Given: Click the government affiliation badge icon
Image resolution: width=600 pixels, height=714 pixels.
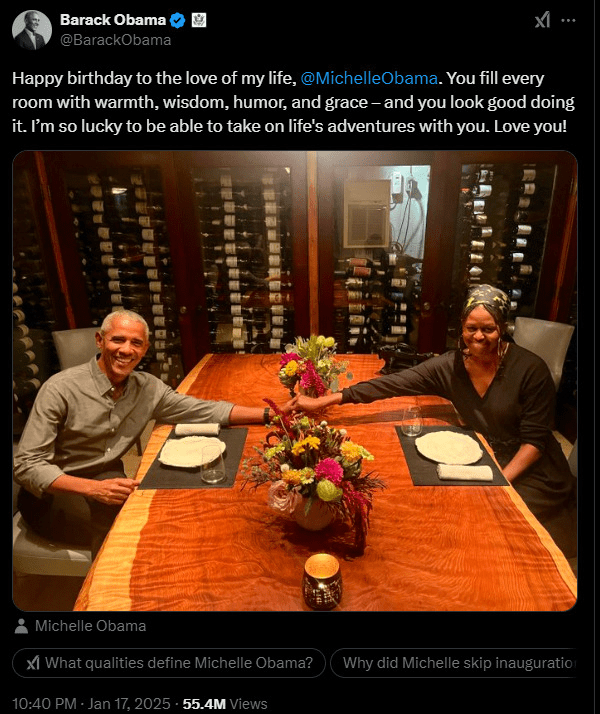Looking at the screenshot, I should (198, 20).
